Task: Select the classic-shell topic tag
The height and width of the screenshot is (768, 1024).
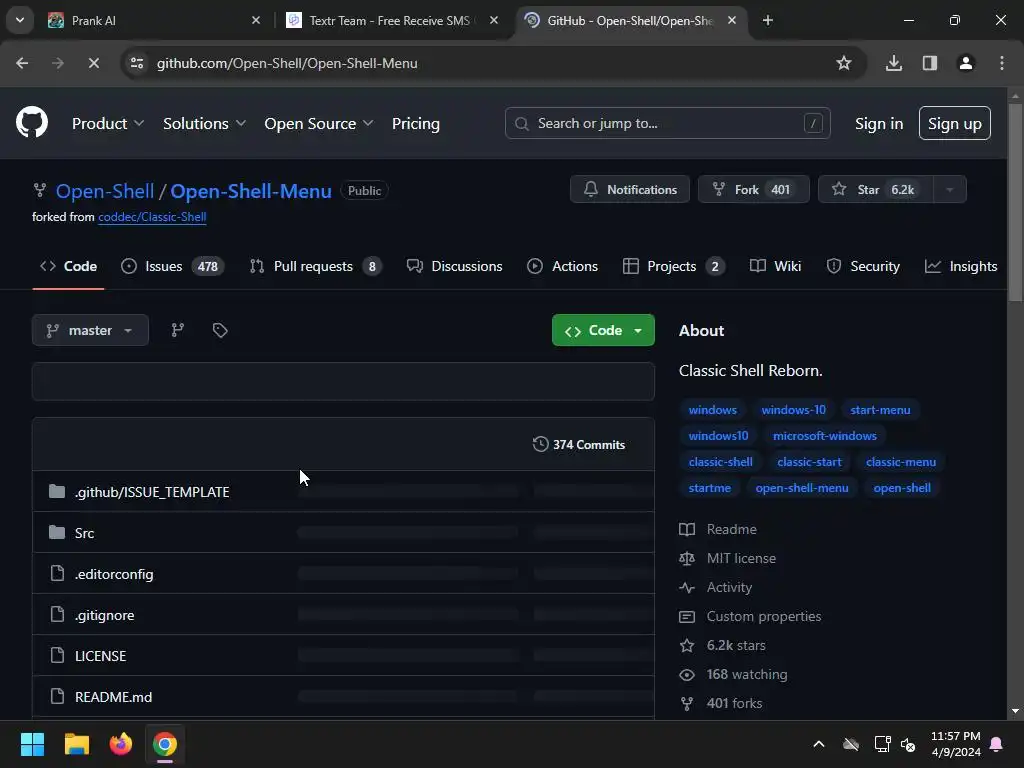Action: (x=720, y=462)
